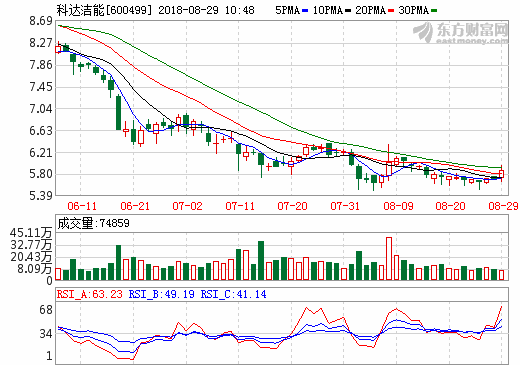Click the latest red candlestick at 08-29

501,173
